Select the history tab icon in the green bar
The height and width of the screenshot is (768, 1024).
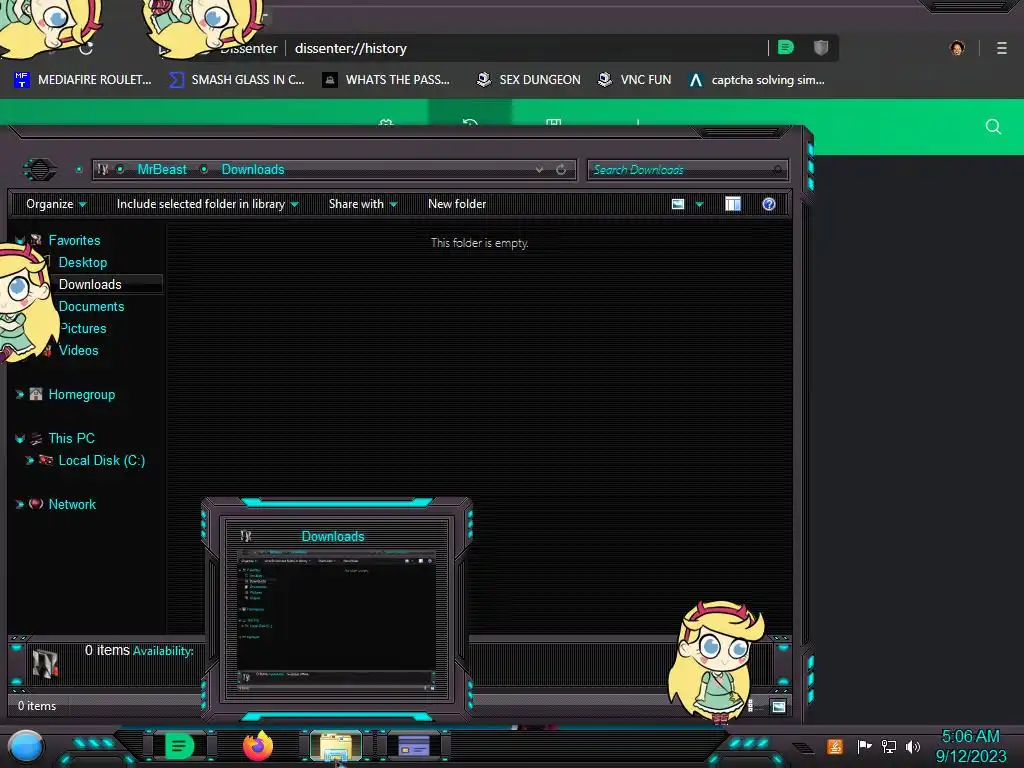pyautogui.click(x=470, y=120)
